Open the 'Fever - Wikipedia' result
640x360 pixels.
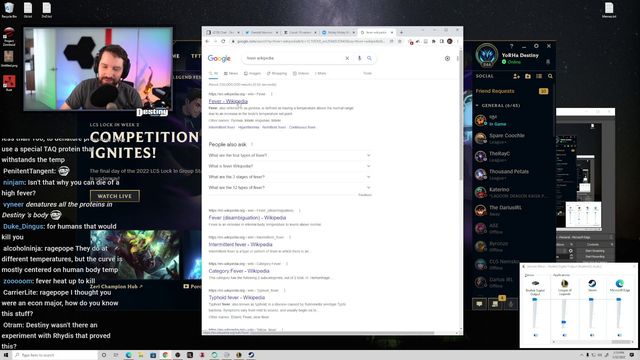(228, 101)
